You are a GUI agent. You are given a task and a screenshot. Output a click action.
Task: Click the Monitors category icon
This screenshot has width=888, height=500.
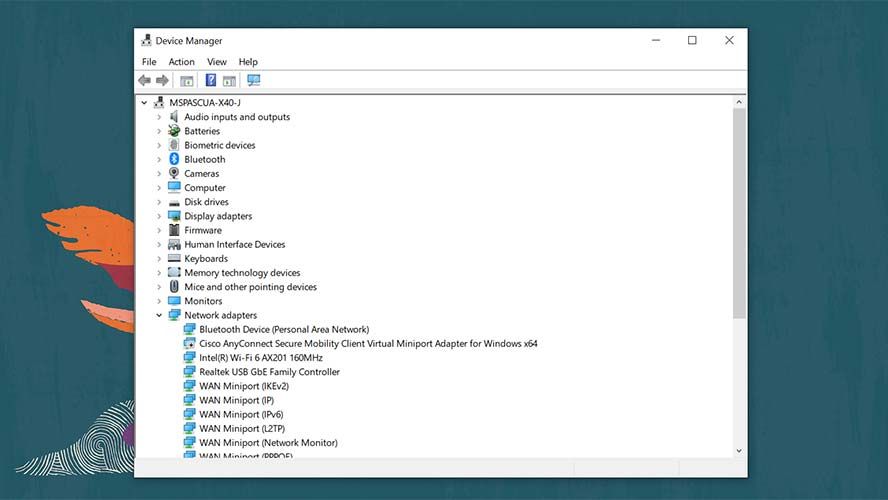tap(174, 301)
